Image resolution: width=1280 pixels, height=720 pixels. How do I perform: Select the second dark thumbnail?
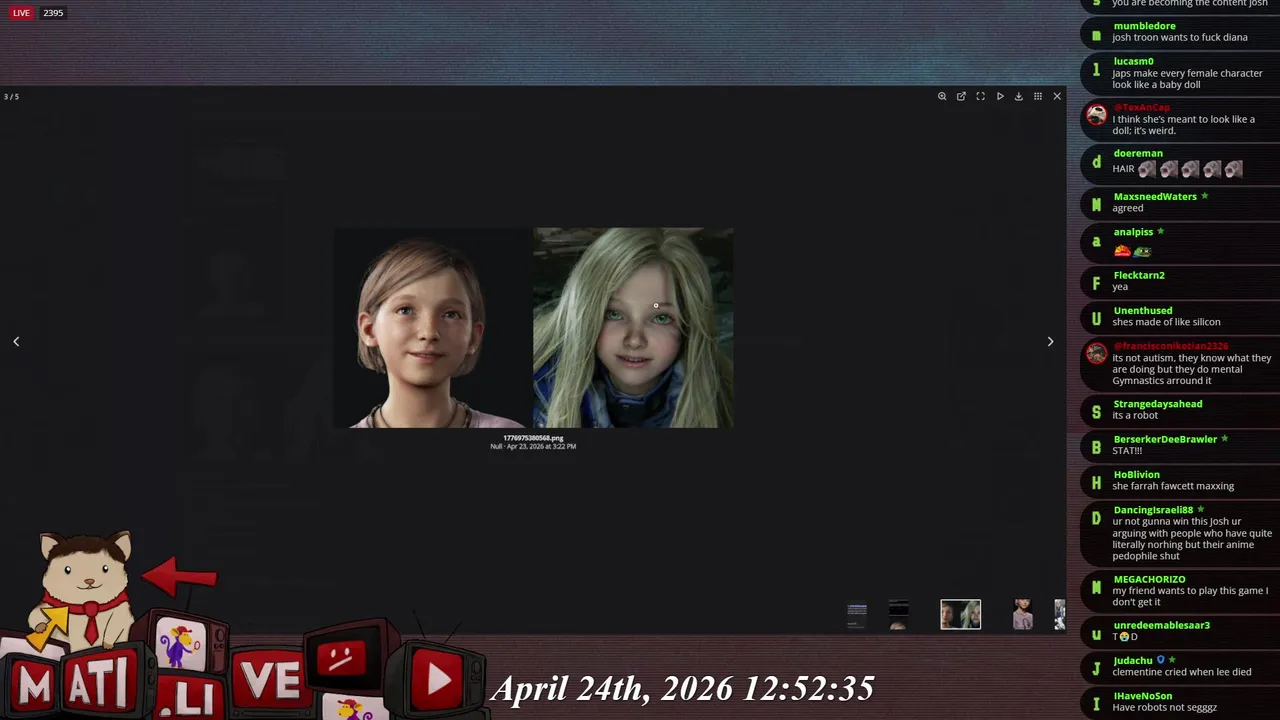pyautogui.click(x=898, y=614)
